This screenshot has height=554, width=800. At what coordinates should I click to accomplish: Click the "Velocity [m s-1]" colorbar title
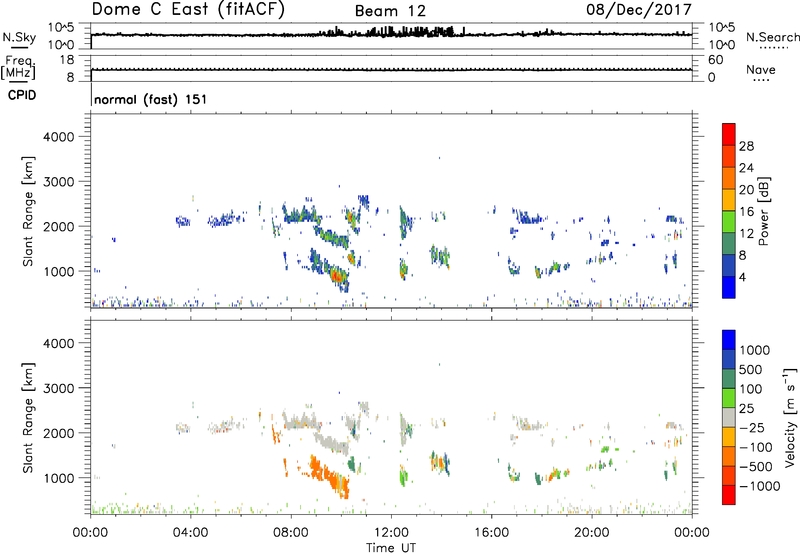pyautogui.click(x=790, y=417)
